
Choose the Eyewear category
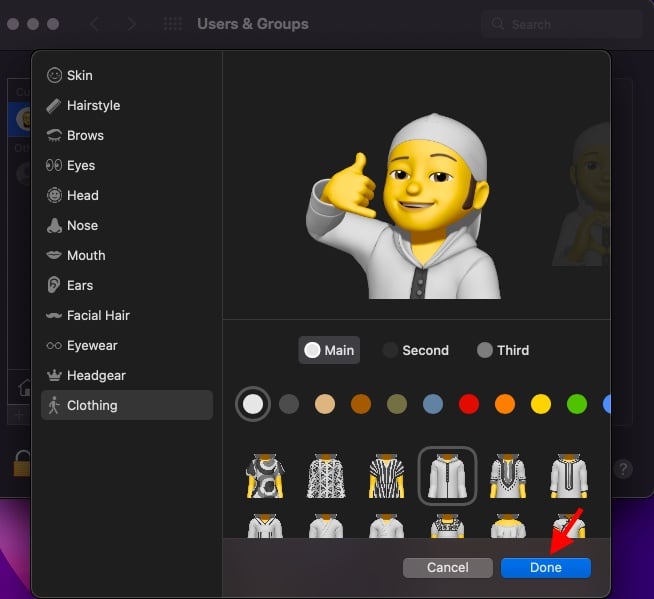pyautogui.click(x=92, y=345)
